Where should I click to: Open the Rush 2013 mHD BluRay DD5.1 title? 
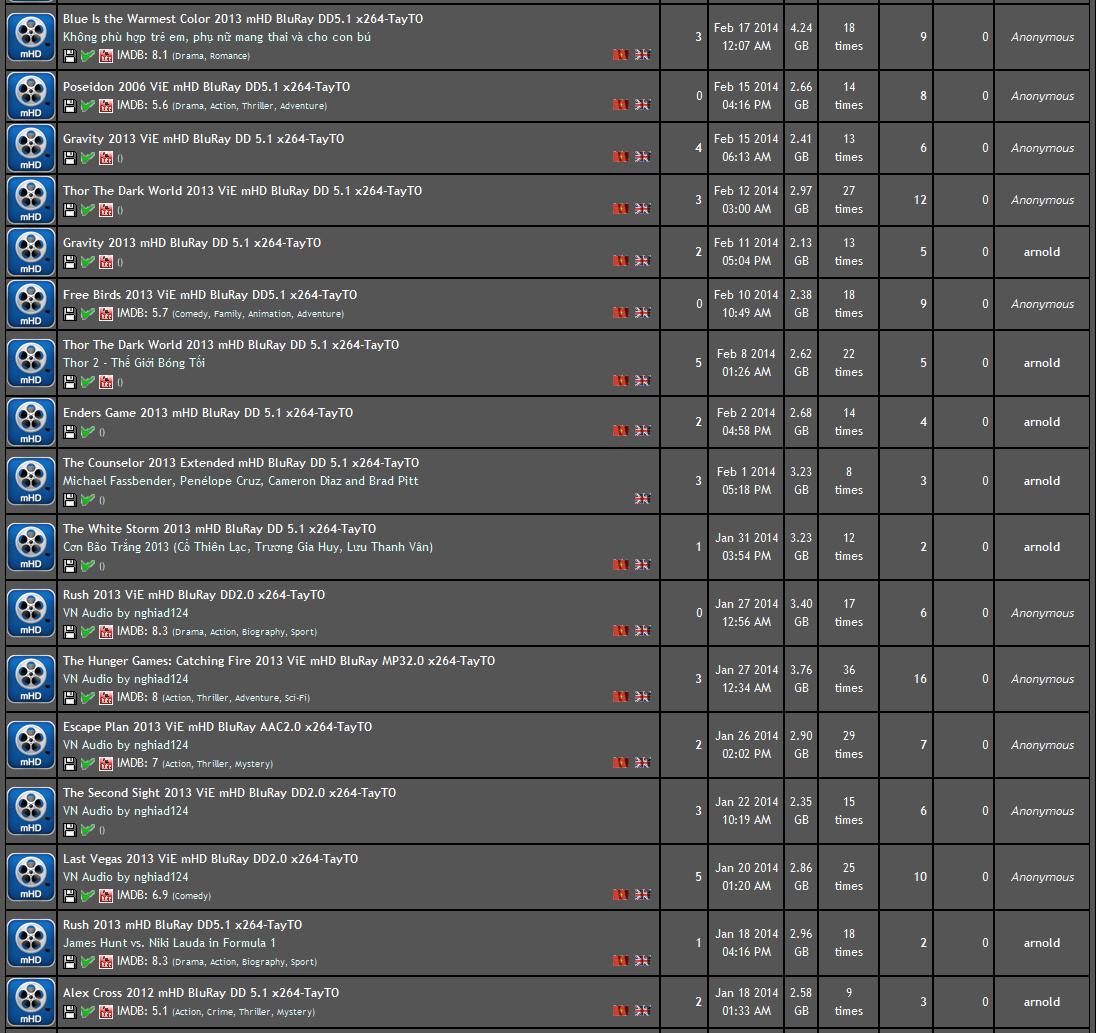[182, 925]
